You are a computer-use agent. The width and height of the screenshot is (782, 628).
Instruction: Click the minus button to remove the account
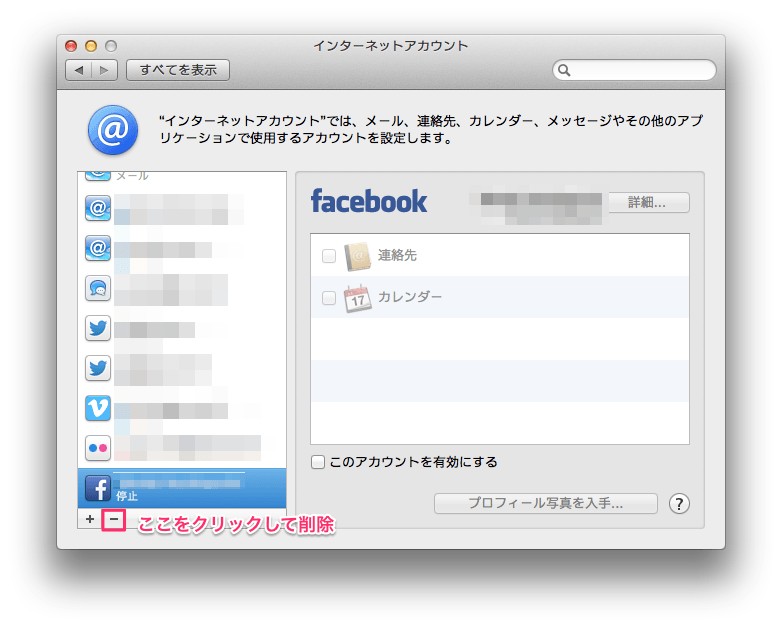pos(114,519)
